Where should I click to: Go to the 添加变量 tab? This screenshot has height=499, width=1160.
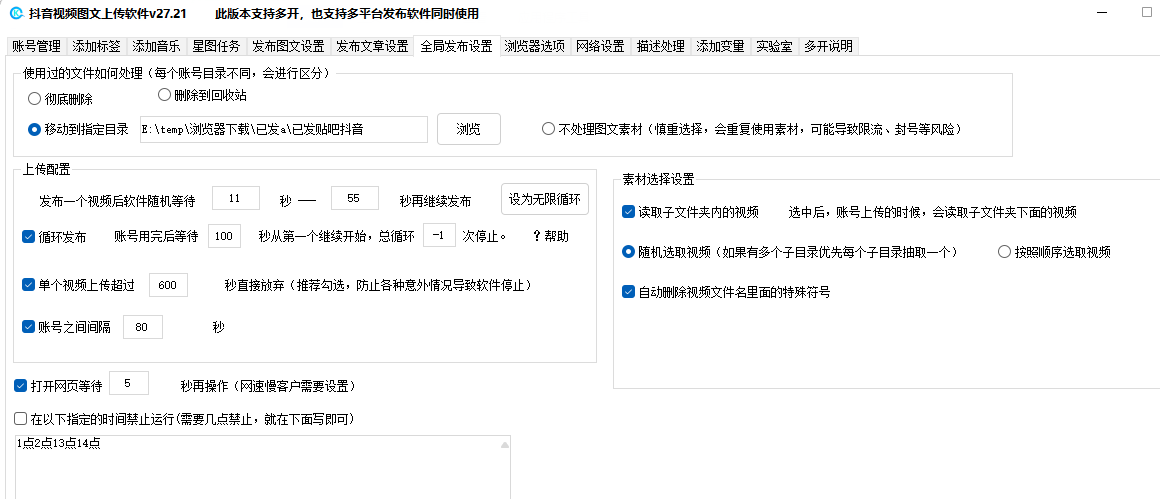coord(721,46)
